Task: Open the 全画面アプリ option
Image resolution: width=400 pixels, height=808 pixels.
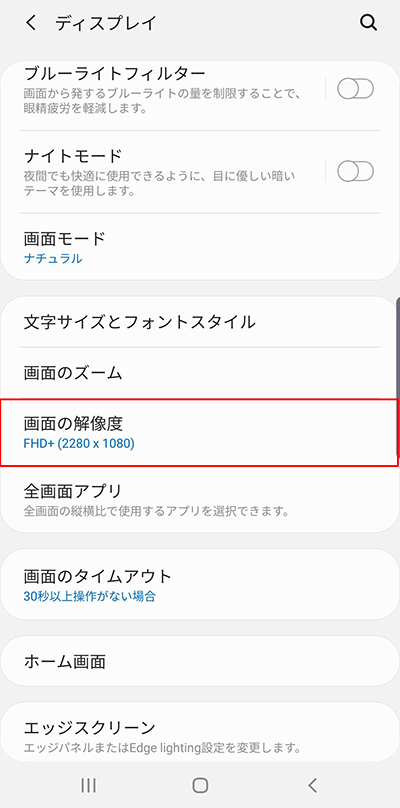Action: click(200, 499)
